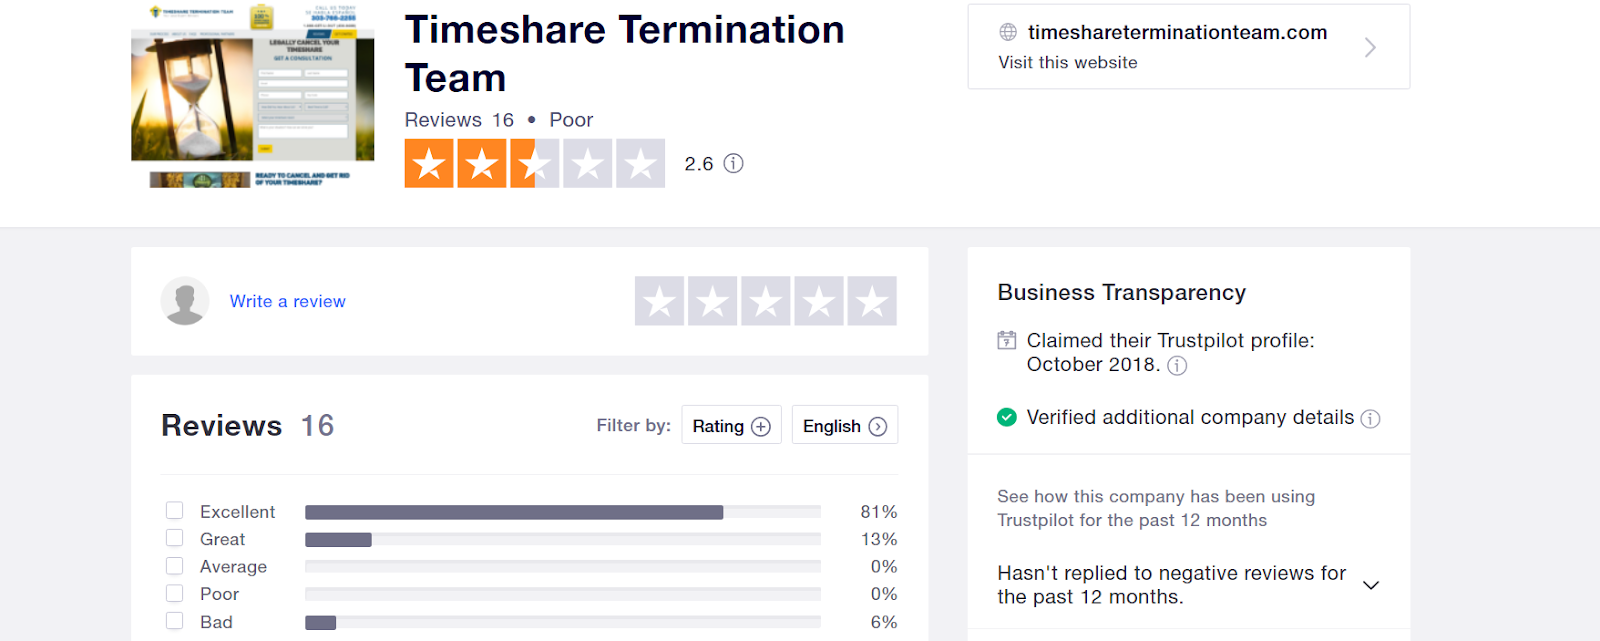Screen dimensions: 1600x641
Task: Click the Business Transparency heading
Action: coord(1121,292)
